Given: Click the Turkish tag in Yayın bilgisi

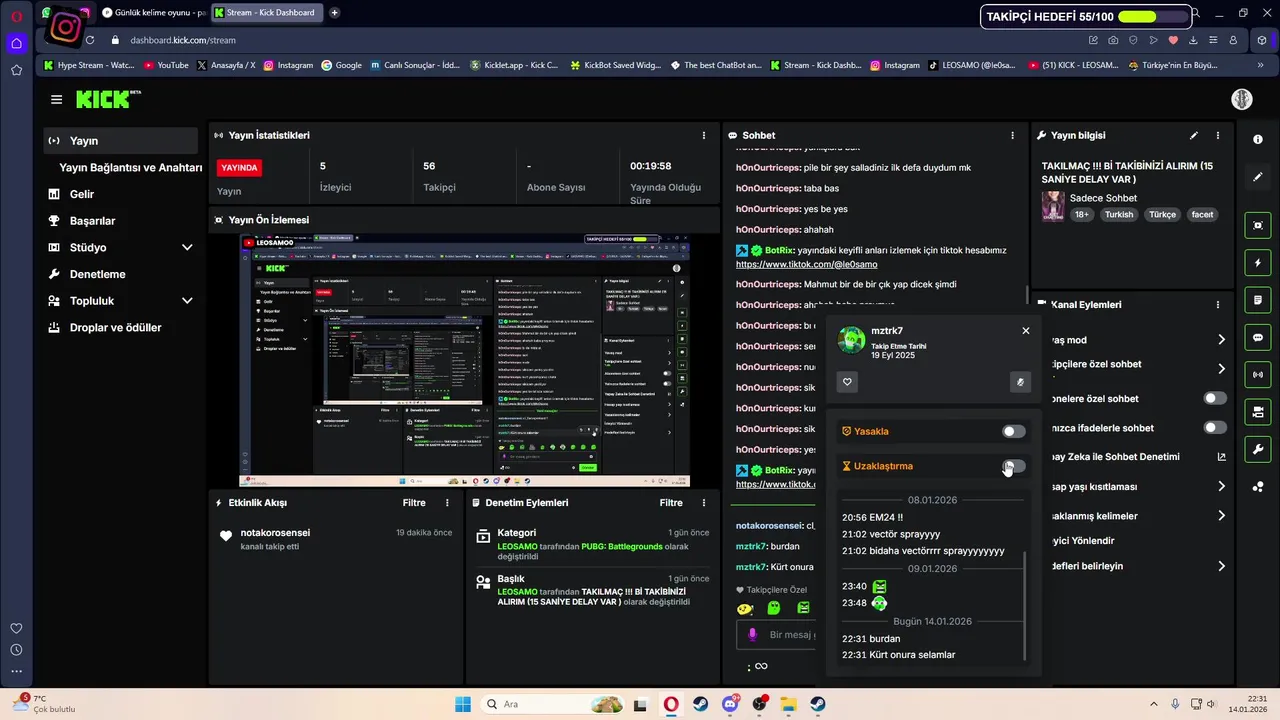Looking at the screenshot, I should coord(1119,214).
